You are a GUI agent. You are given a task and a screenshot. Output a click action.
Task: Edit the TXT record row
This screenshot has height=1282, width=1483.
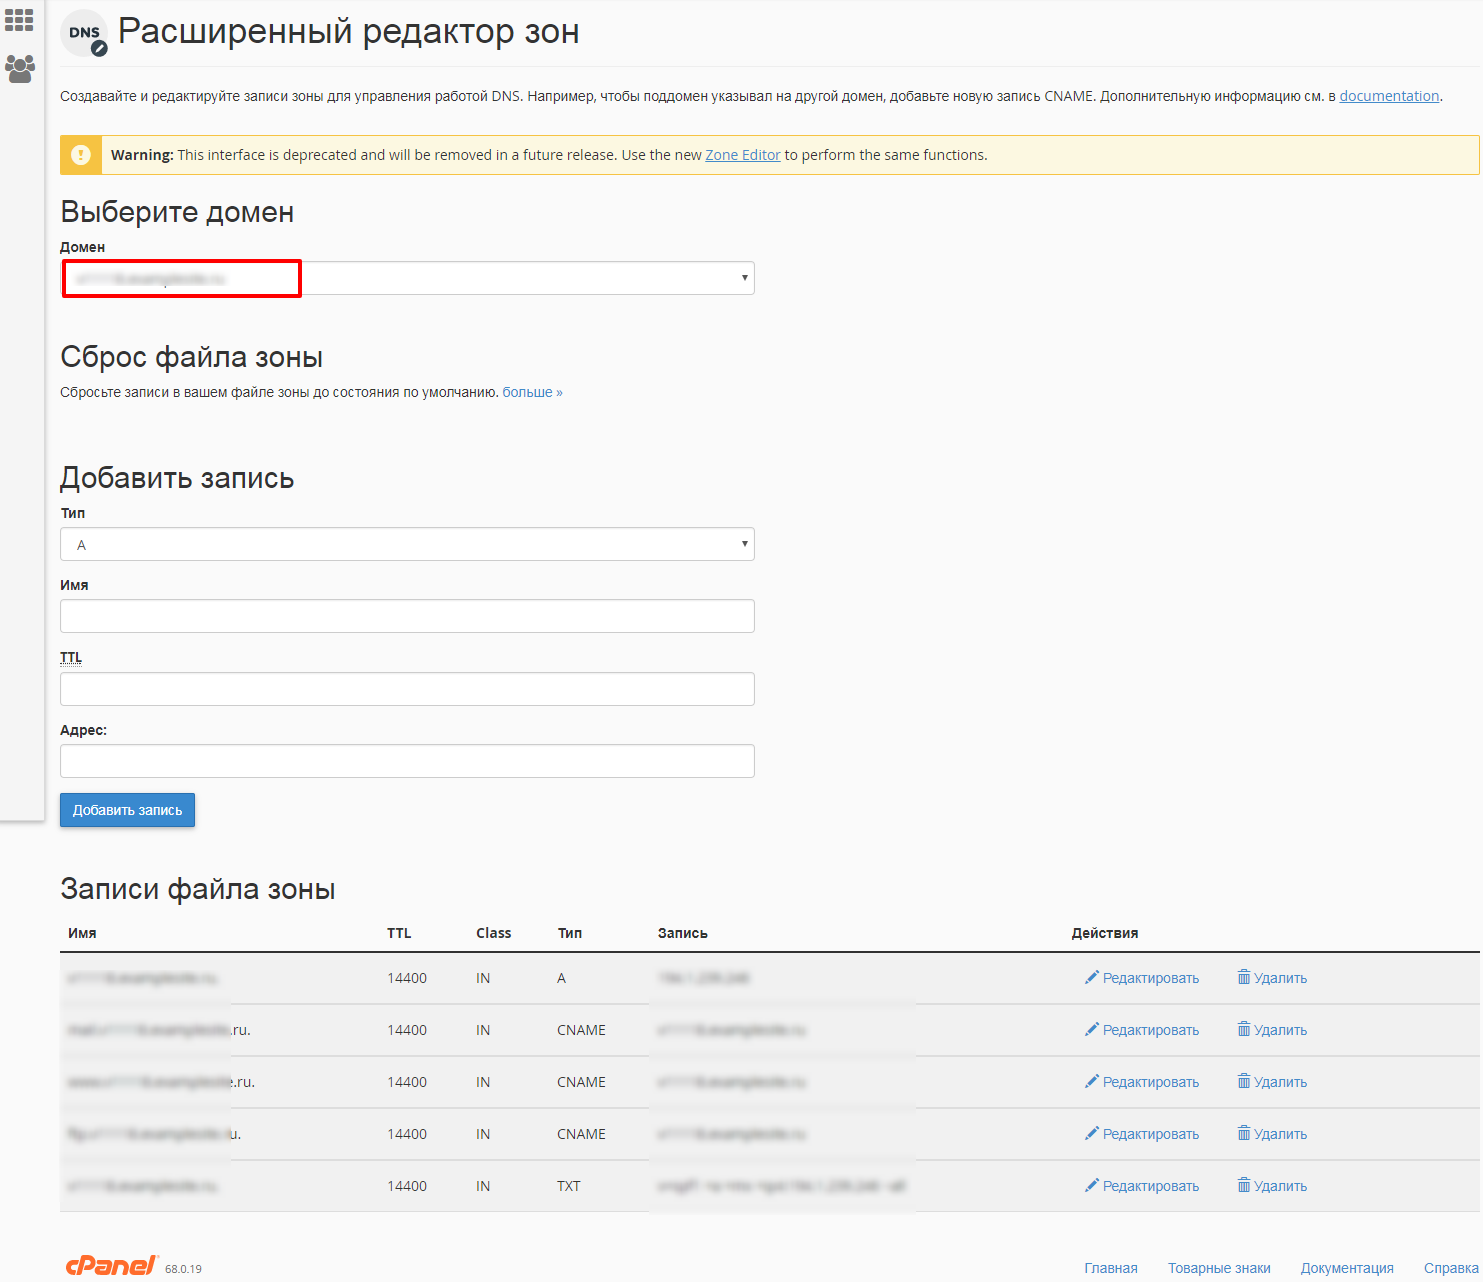(1142, 1186)
